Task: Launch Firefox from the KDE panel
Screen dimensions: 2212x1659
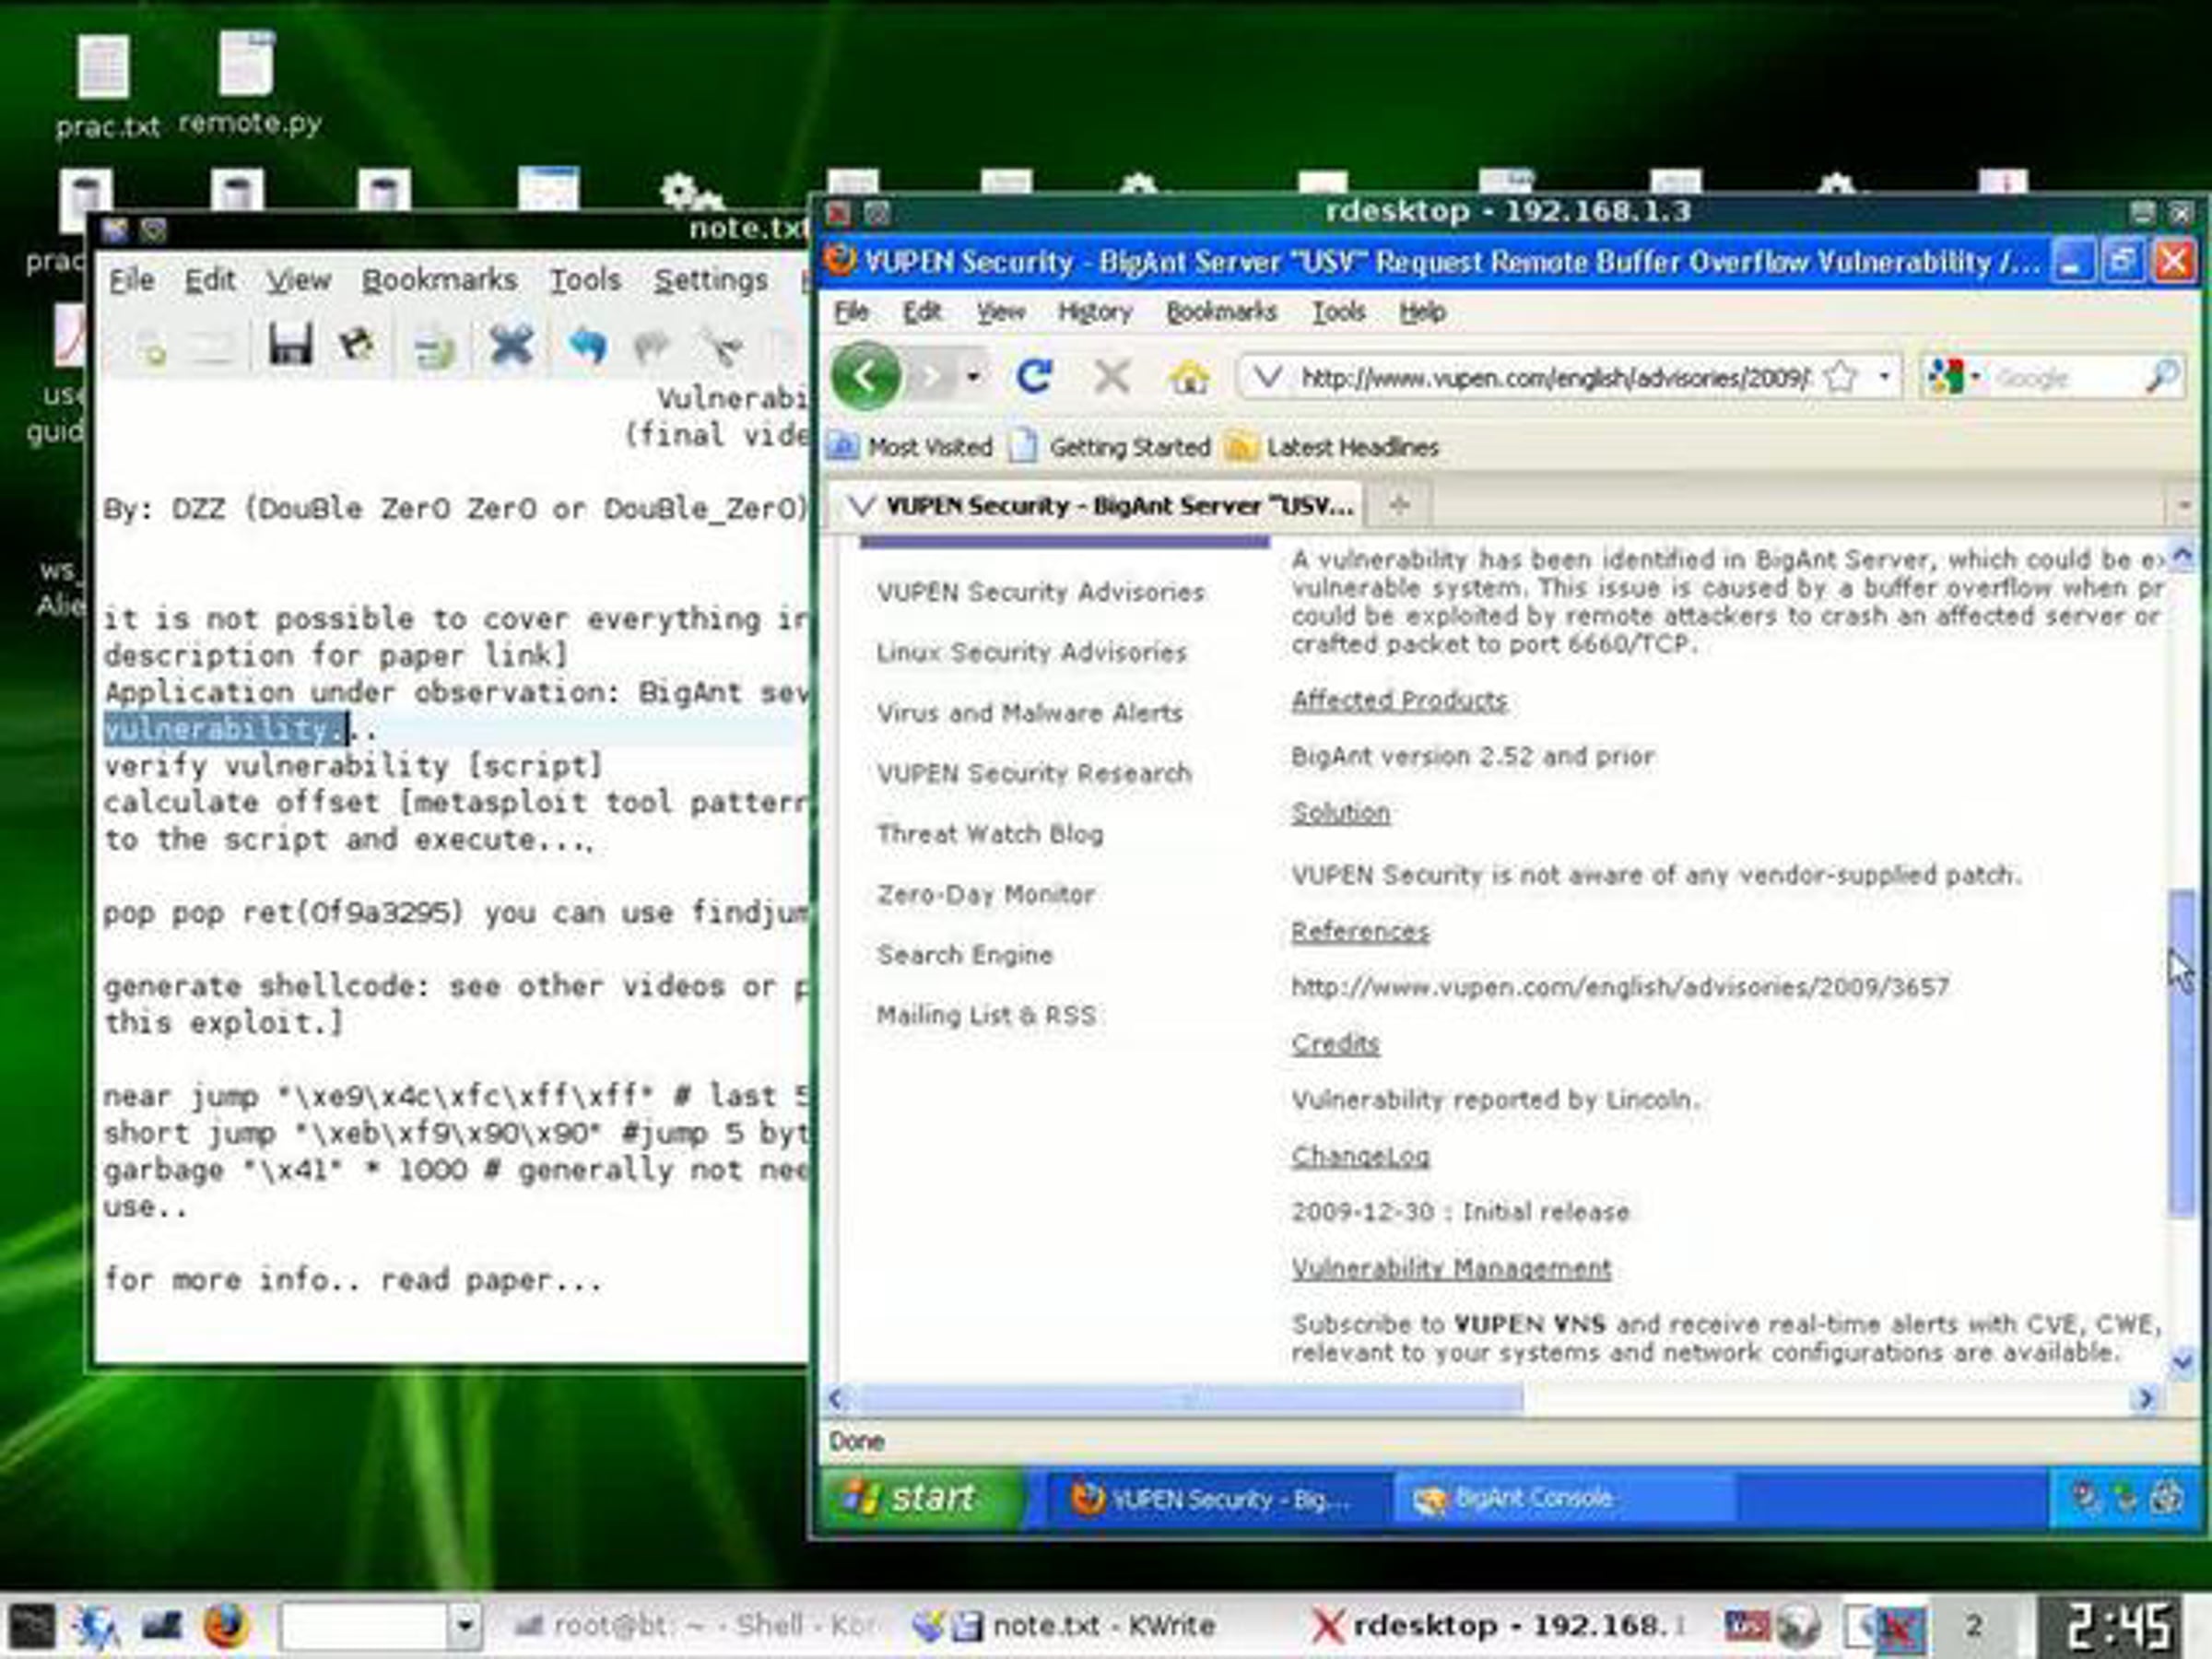Action: coord(225,1625)
